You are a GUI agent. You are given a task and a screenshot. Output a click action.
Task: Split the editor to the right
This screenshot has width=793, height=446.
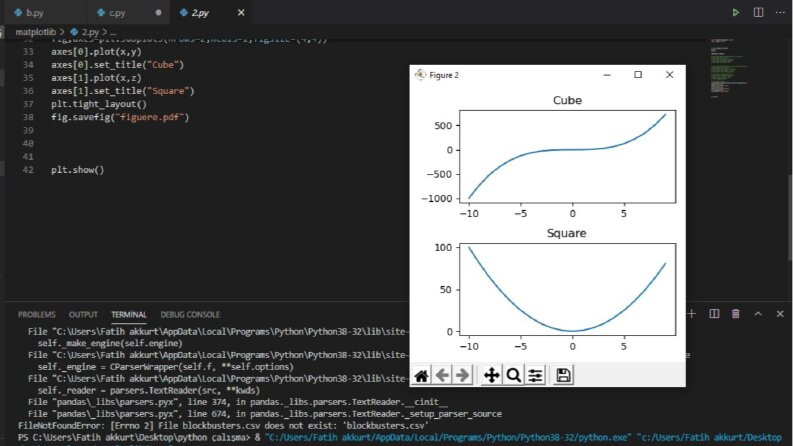point(758,13)
